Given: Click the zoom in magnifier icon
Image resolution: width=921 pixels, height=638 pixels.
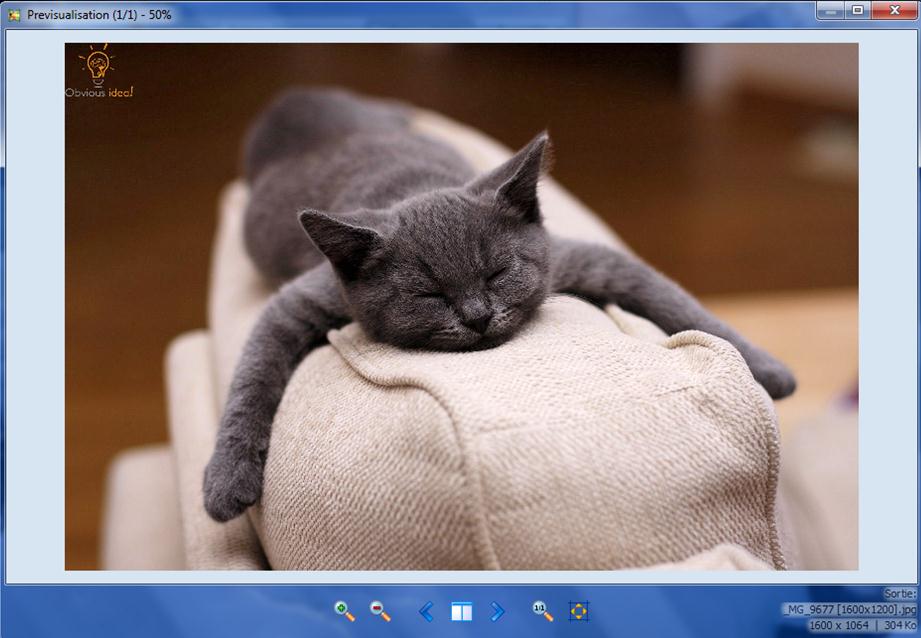Looking at the screenshot, I should [x=344, y=611].
